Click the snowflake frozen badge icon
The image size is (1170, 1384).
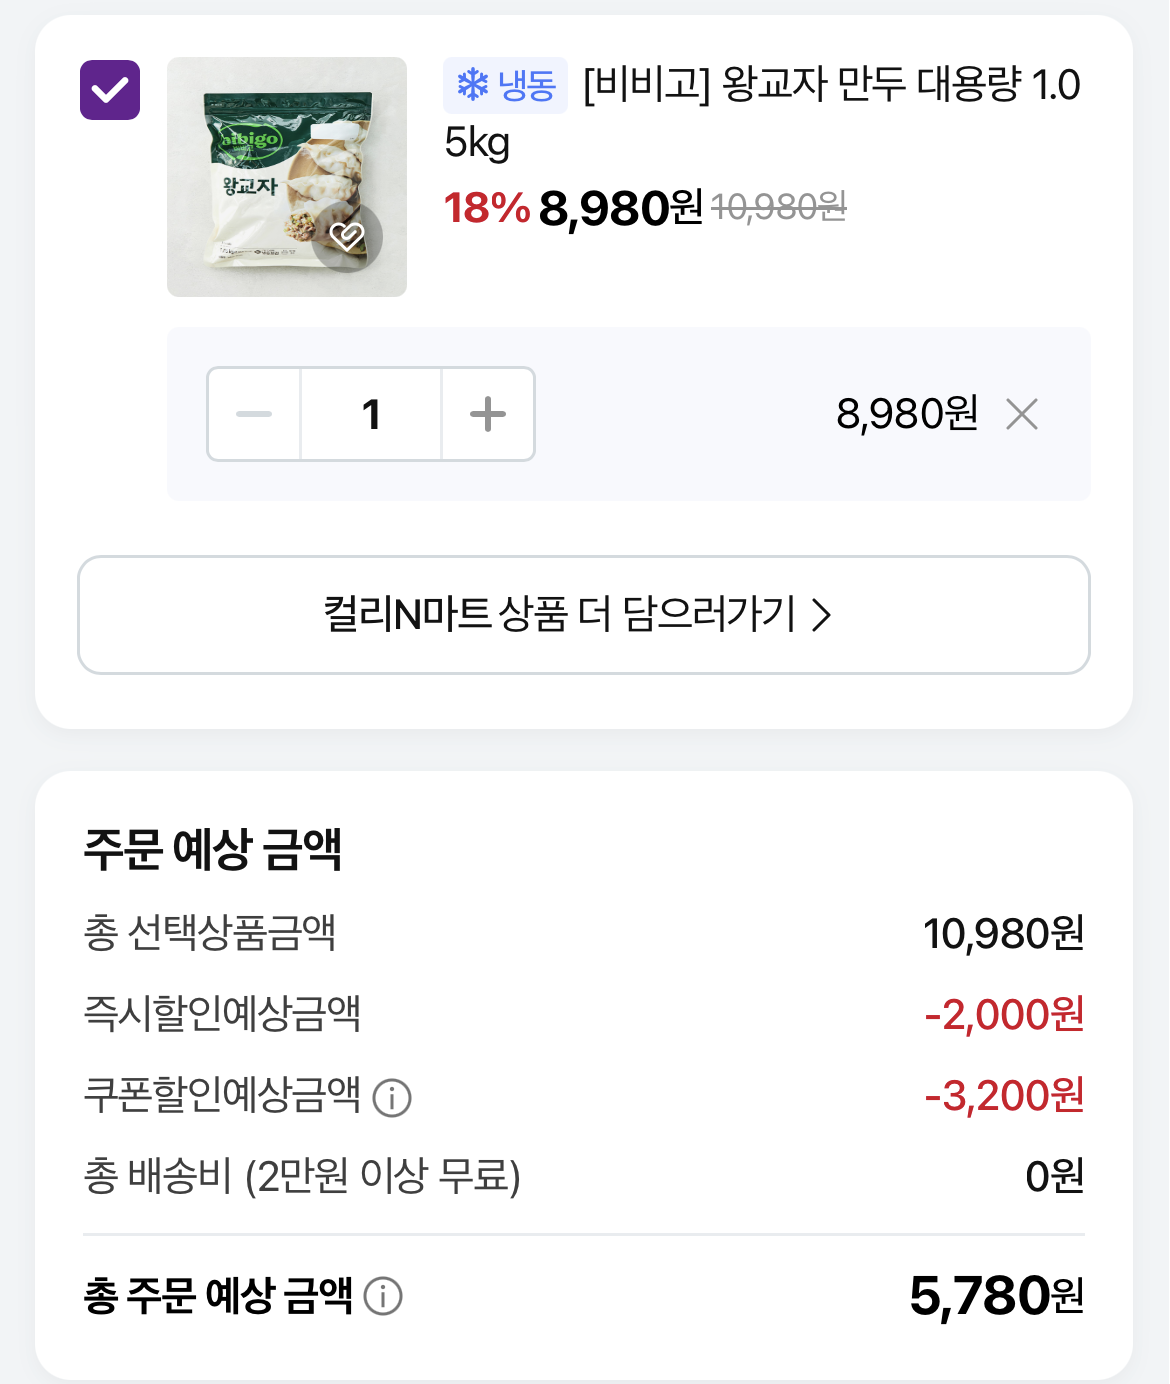tap(472, 85)
